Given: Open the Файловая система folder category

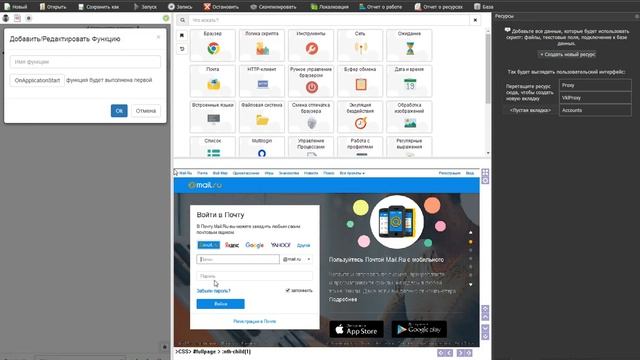Looking at the screenshot, I should point(262,117).
